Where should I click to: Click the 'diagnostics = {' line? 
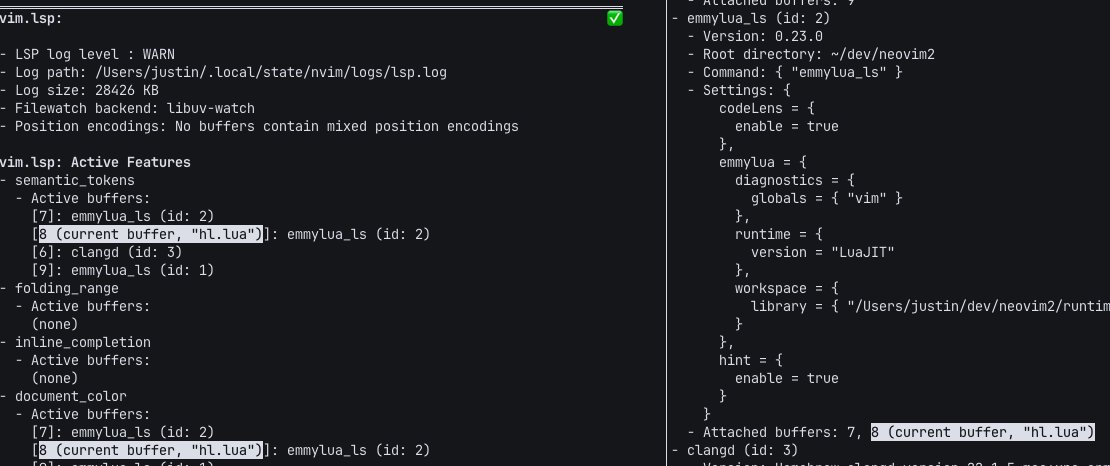click(794, 180)
